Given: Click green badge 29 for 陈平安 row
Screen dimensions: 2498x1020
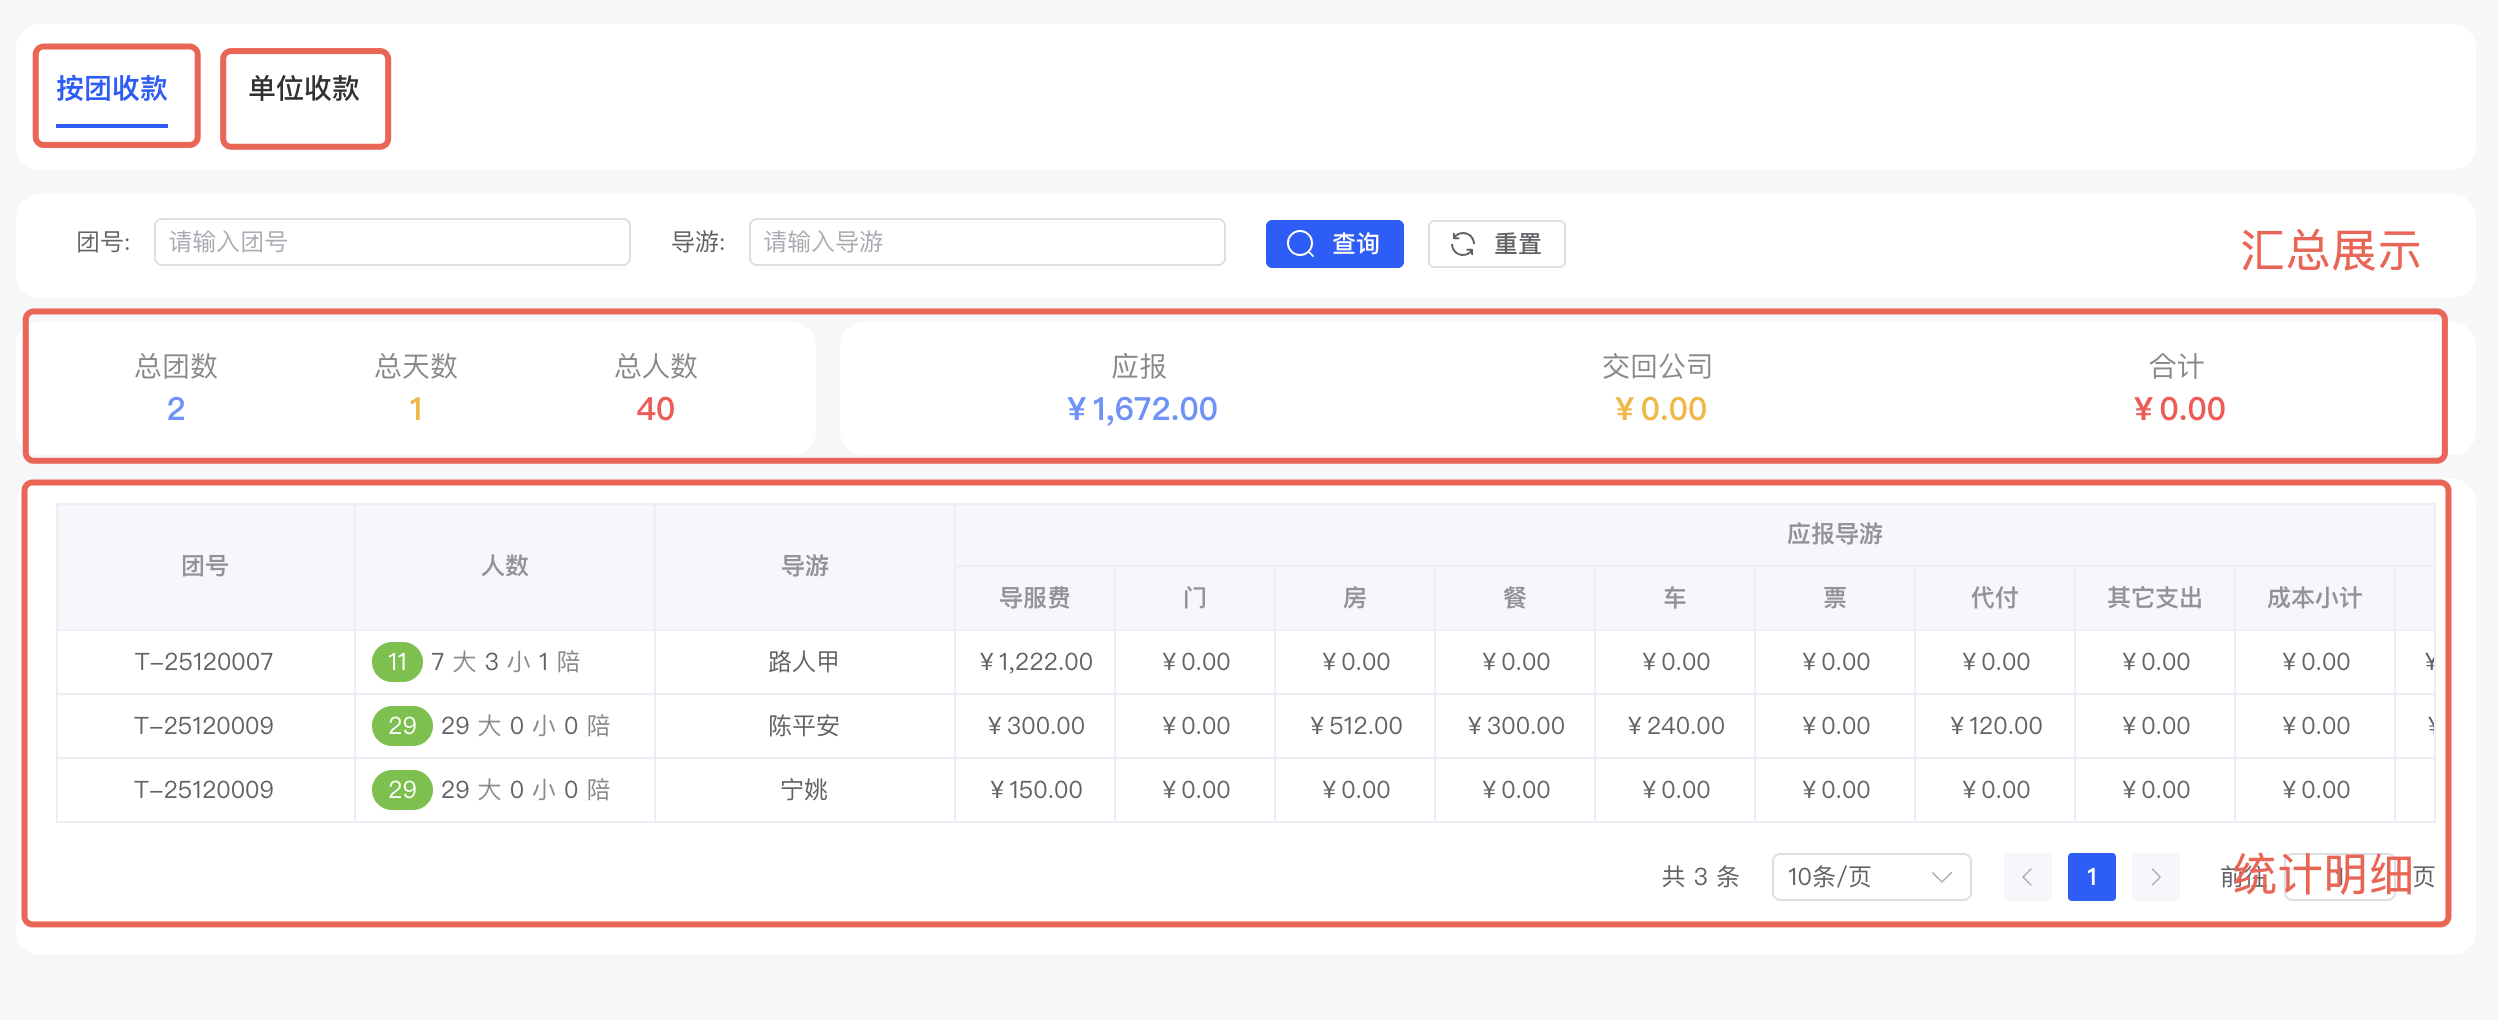Looking at the screenshot, I should [402, 726].
